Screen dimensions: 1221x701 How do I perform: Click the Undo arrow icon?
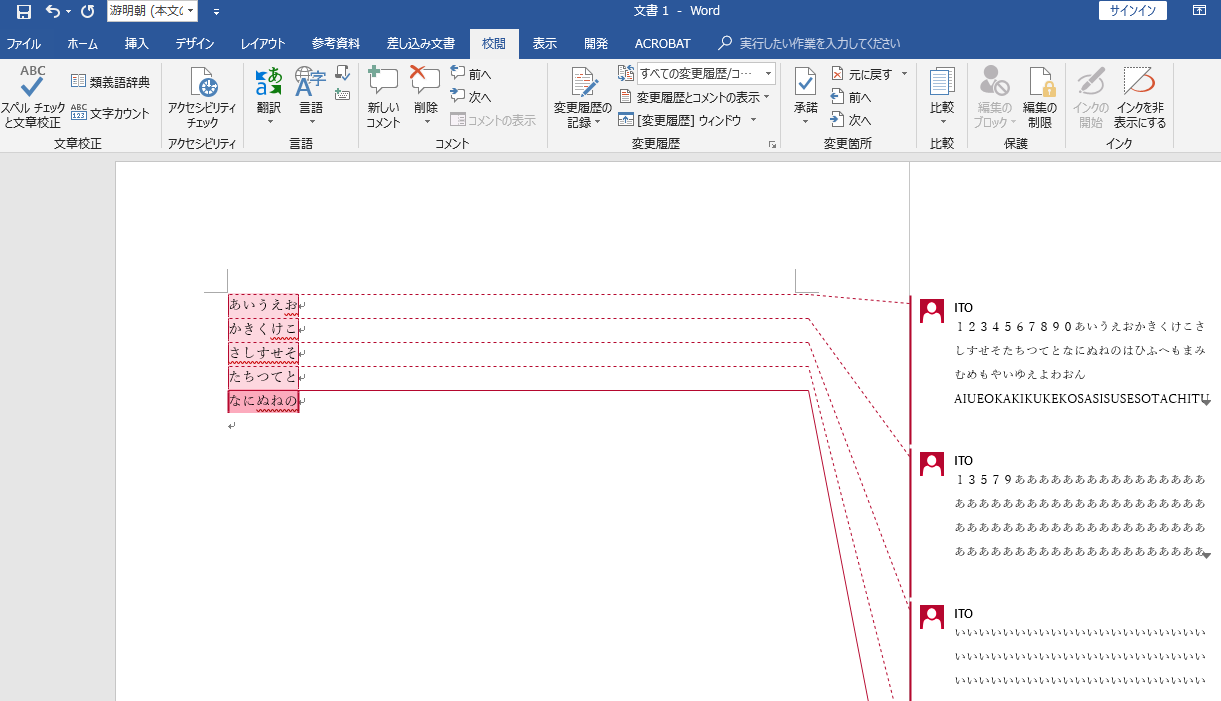[x=53, y=12]
